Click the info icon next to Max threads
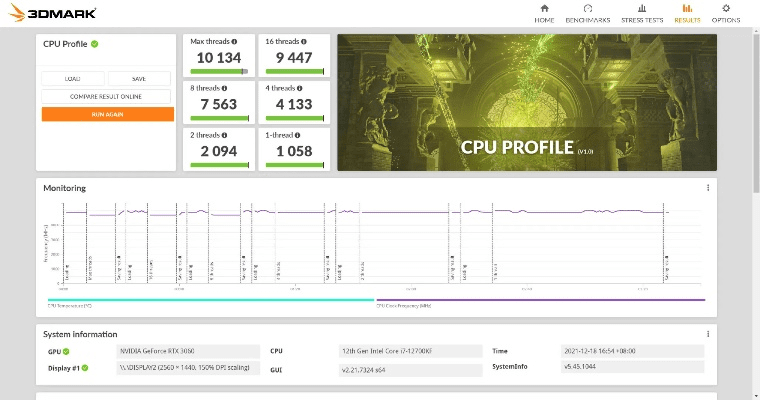 point(235,42)
